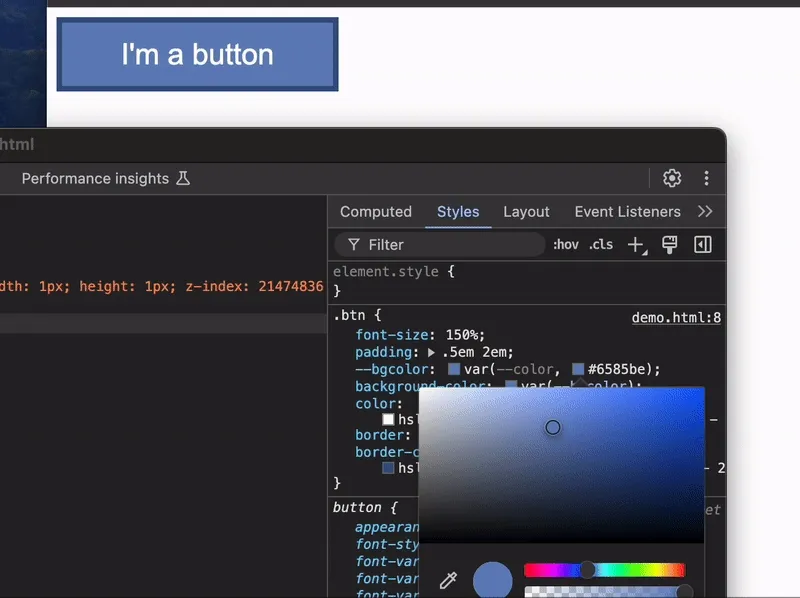Toggle the computed styles sidebar icon
Viewport: 800px width, 598px height.
pyautogui.click(x=703, y=244)
